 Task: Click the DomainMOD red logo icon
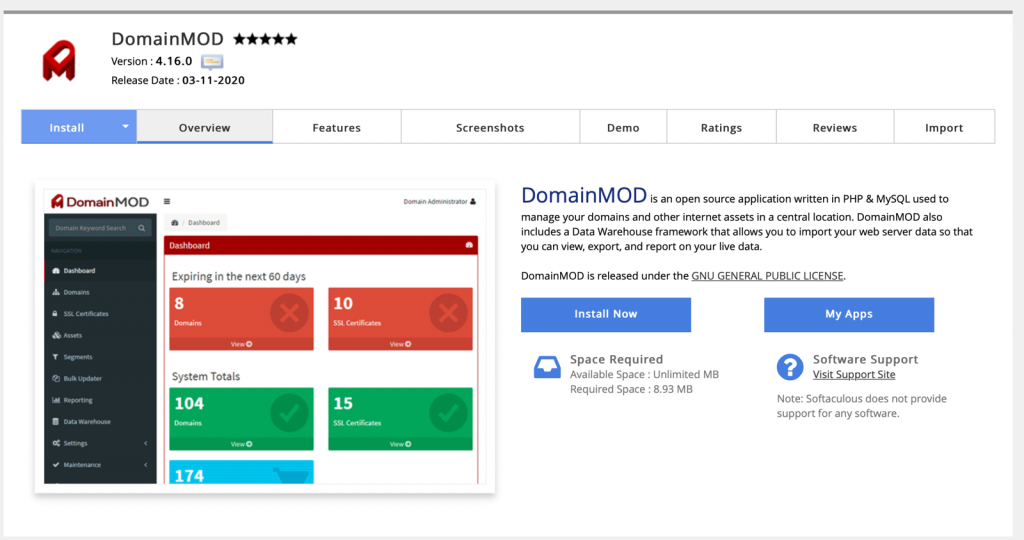click(x=59, y=60)
